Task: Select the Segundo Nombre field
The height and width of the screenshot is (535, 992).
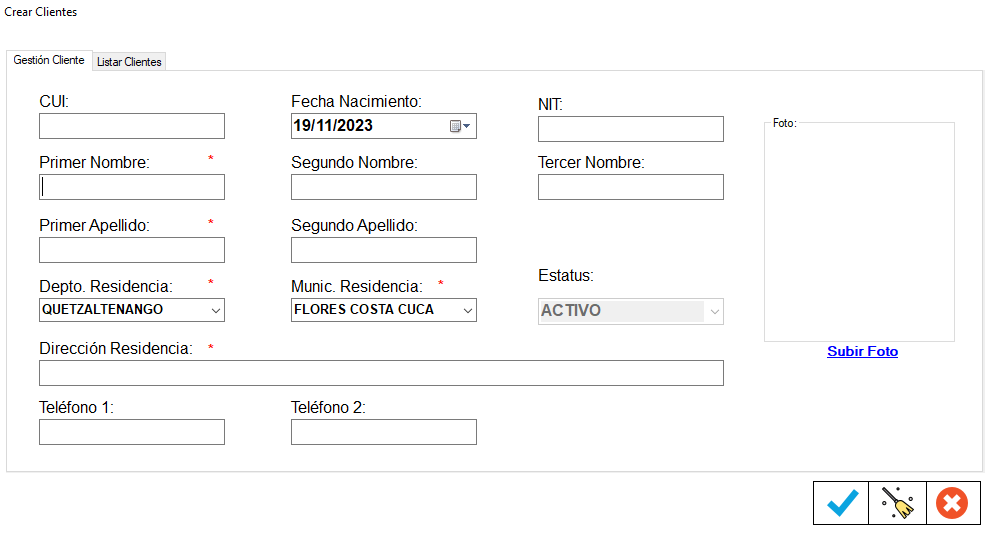Action: [x=383, y=187]
